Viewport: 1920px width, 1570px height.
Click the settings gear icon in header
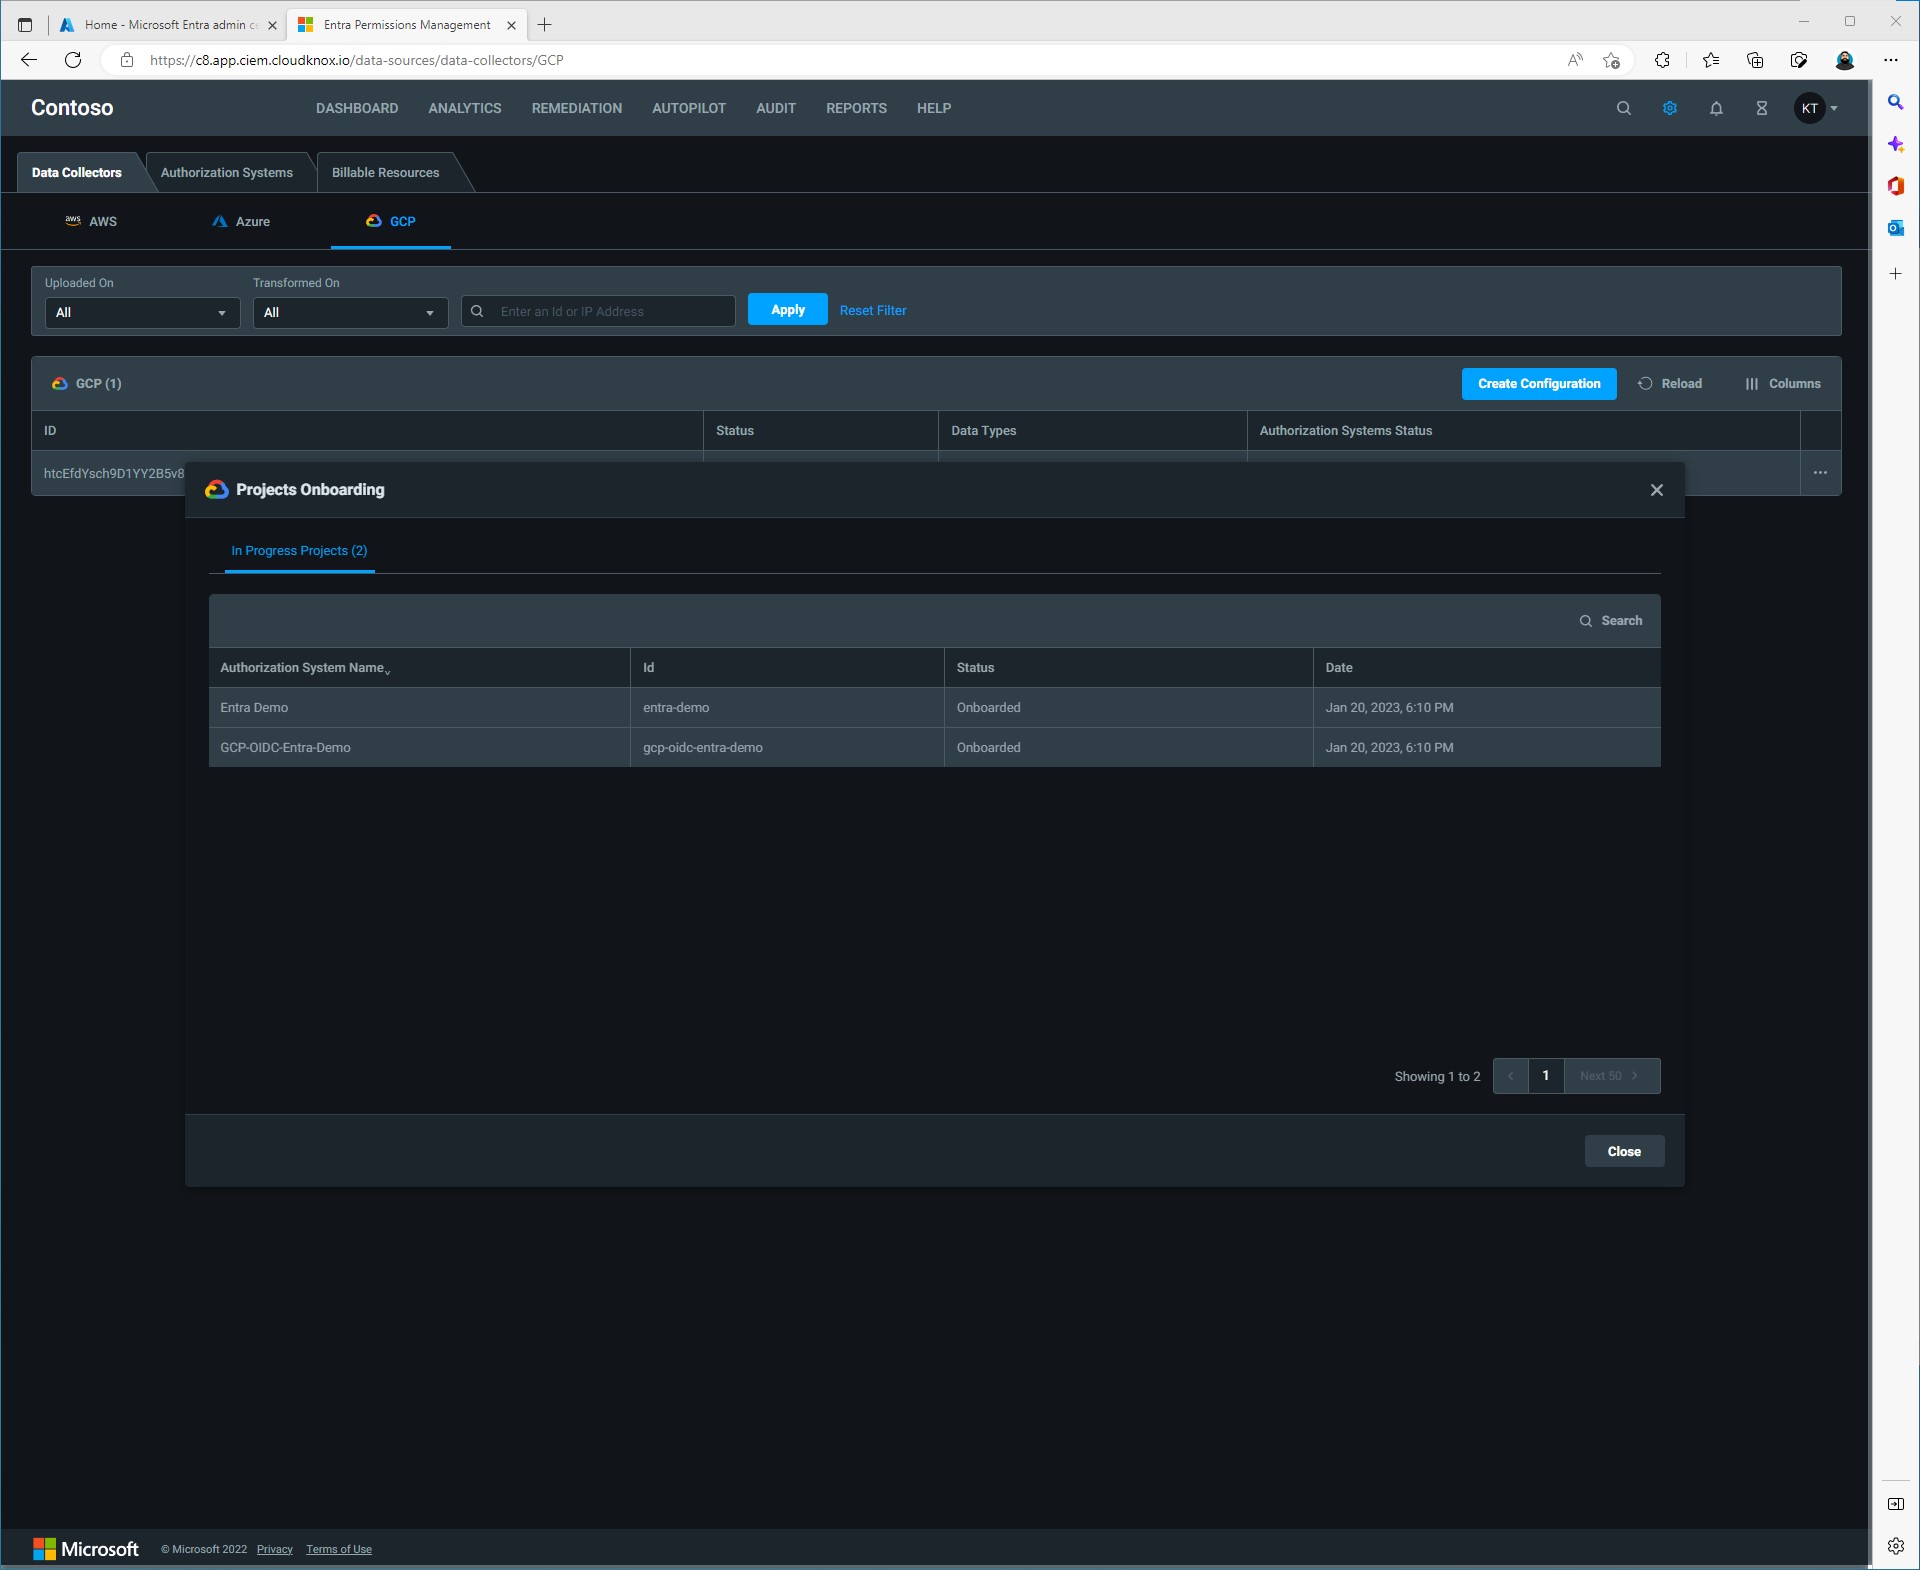(1669, 108)
